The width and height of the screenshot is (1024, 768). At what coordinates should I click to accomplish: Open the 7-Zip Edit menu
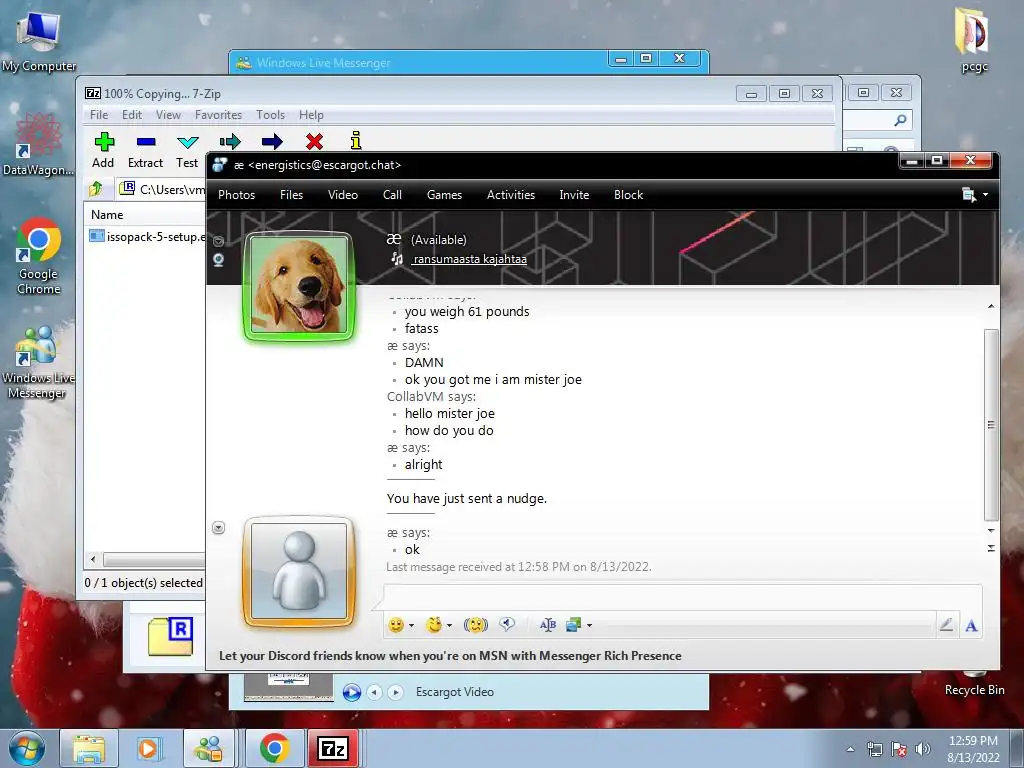point(132,115)
